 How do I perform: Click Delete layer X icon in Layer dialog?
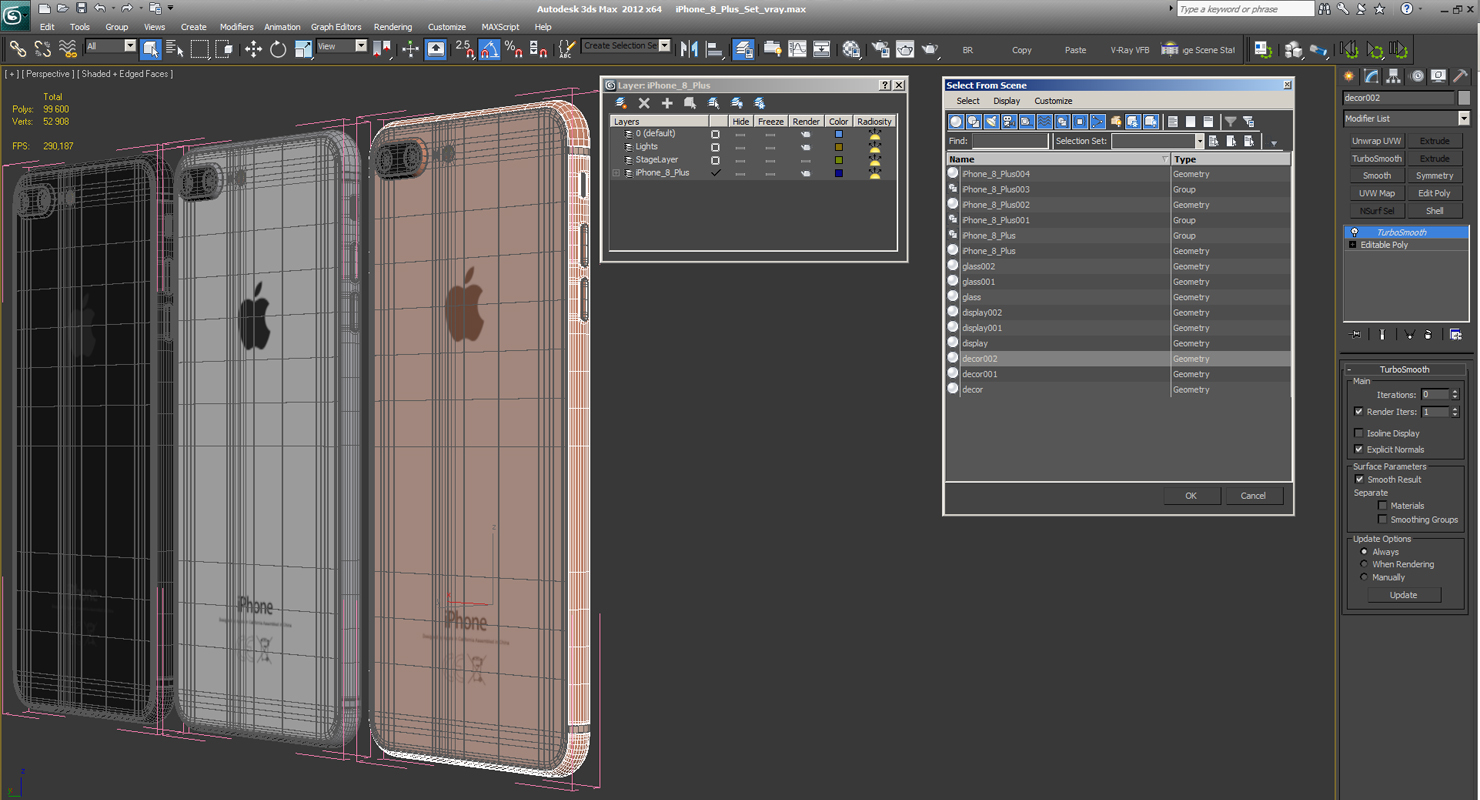tap(644, 103)
